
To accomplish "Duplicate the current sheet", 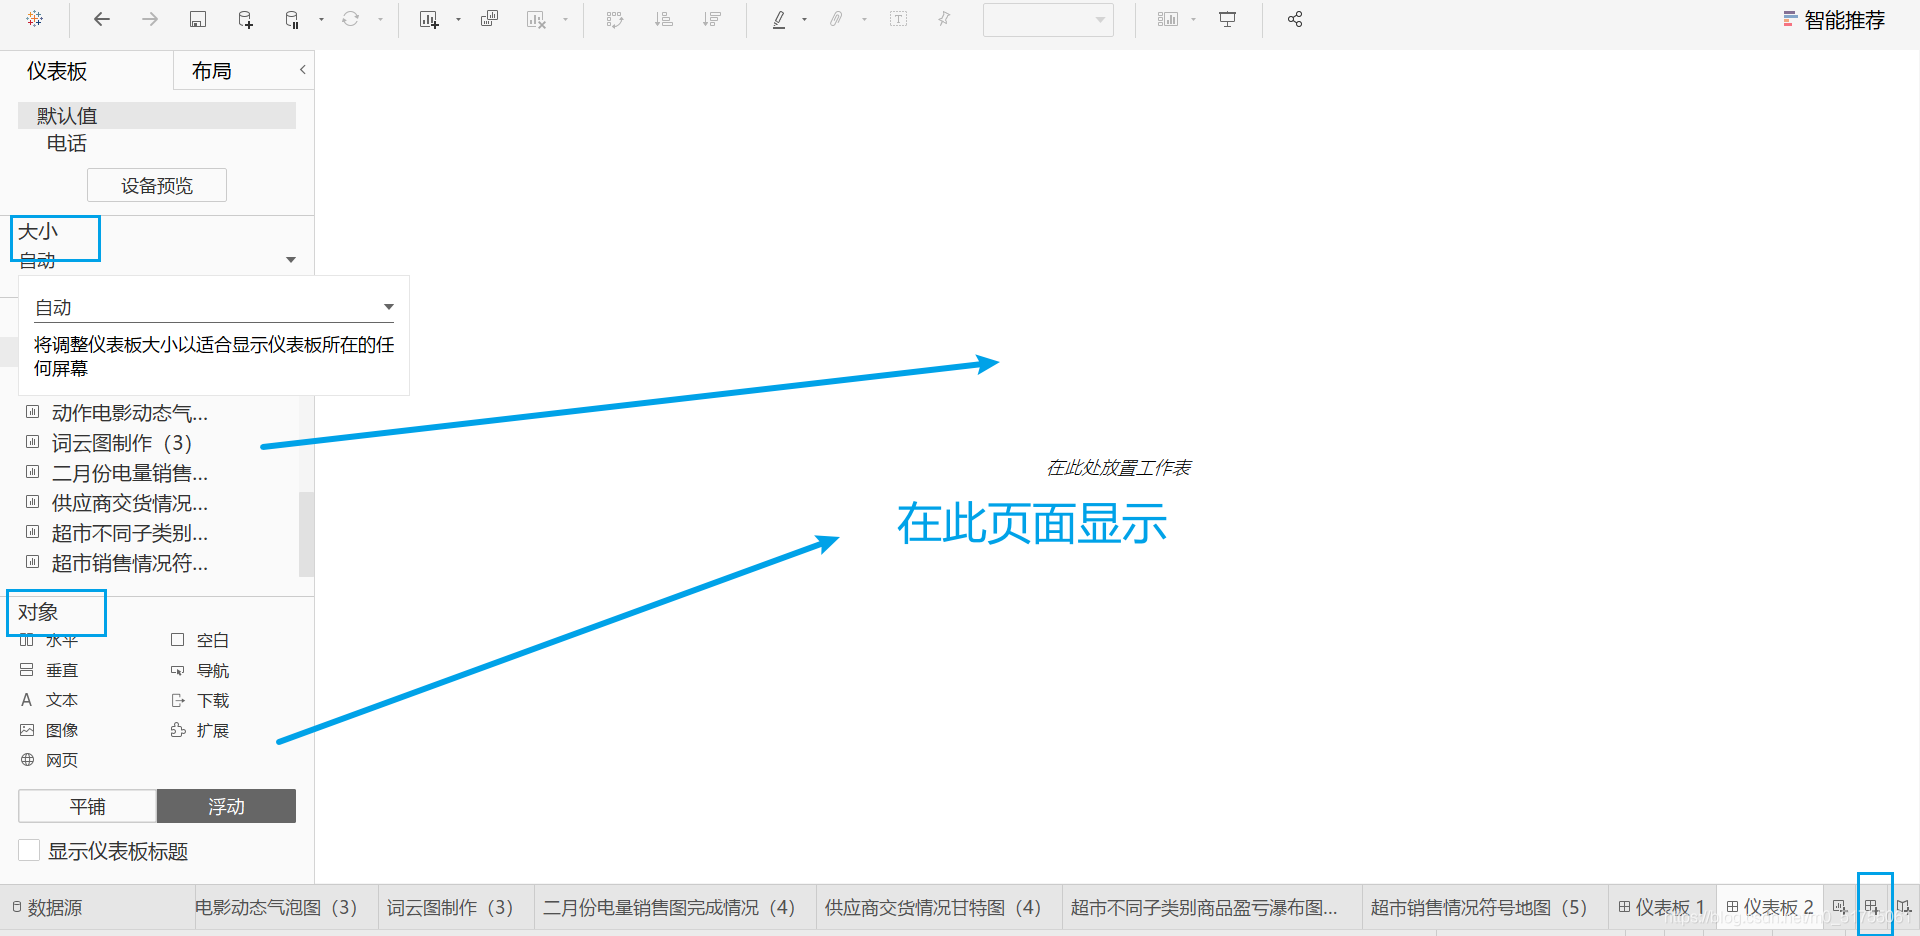I will pyautogui.click(x=489, y=19).
